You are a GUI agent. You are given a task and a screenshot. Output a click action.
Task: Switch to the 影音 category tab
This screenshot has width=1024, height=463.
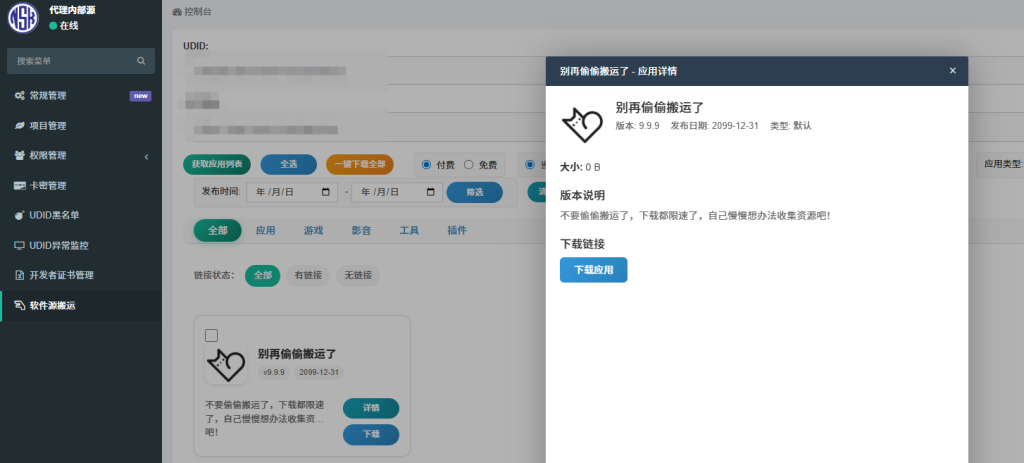pyautogui.click(x=361, y=231)
